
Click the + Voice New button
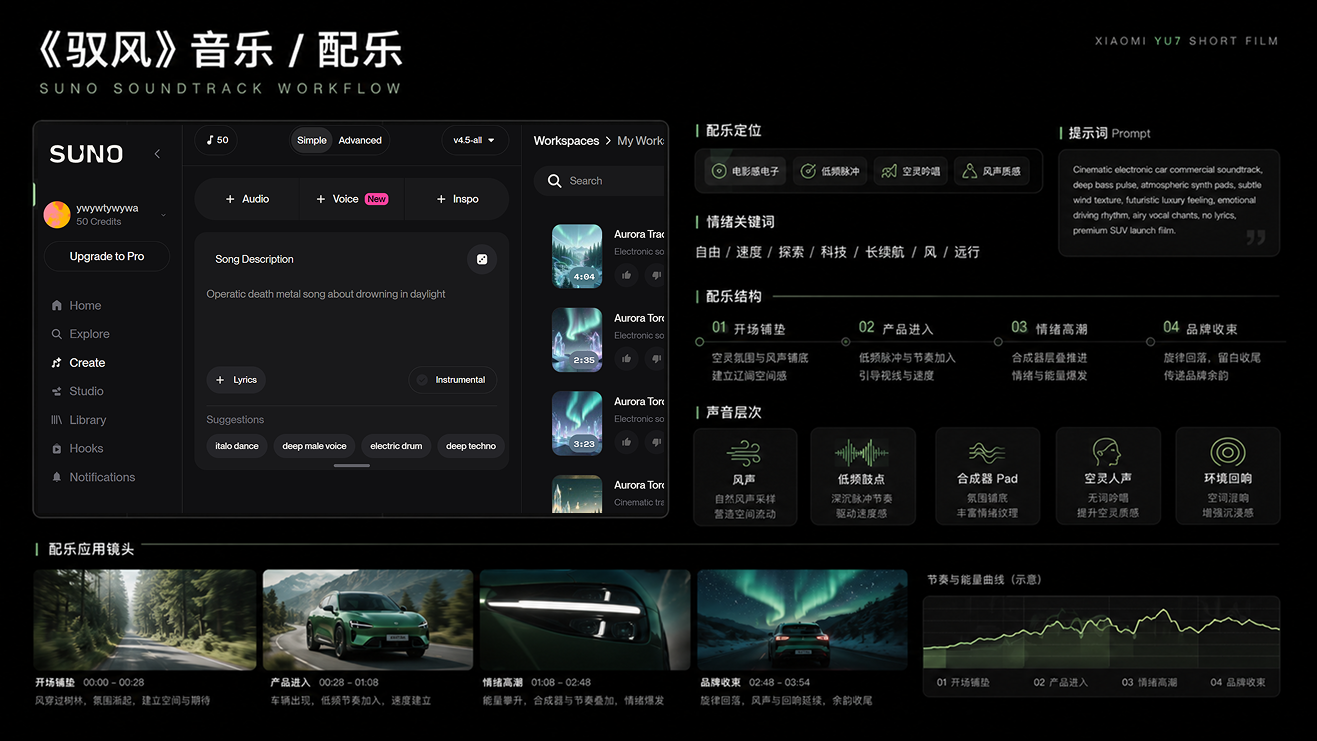[352, 199]
